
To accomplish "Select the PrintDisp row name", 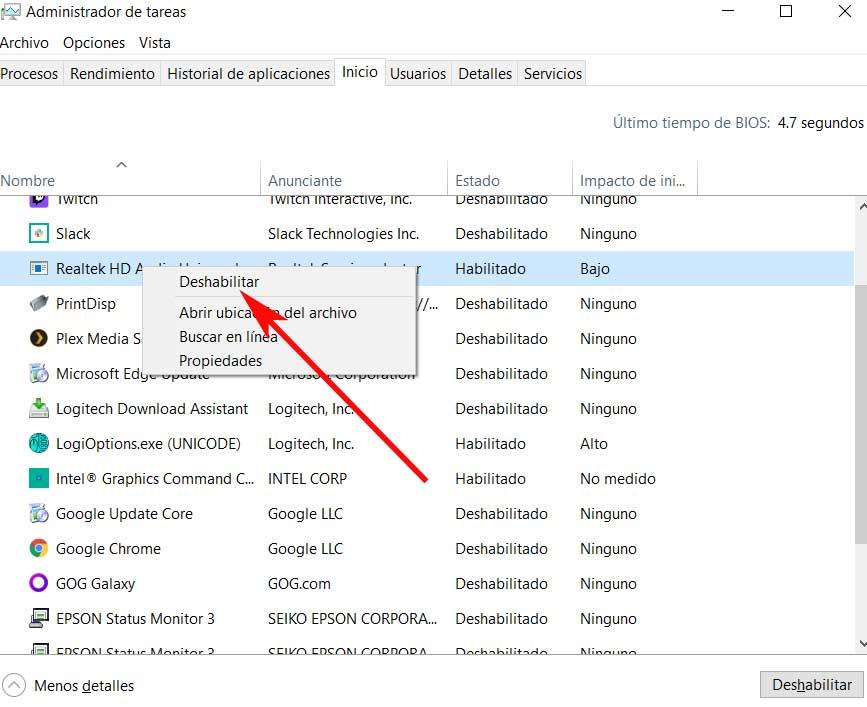I will click(86, 304).
